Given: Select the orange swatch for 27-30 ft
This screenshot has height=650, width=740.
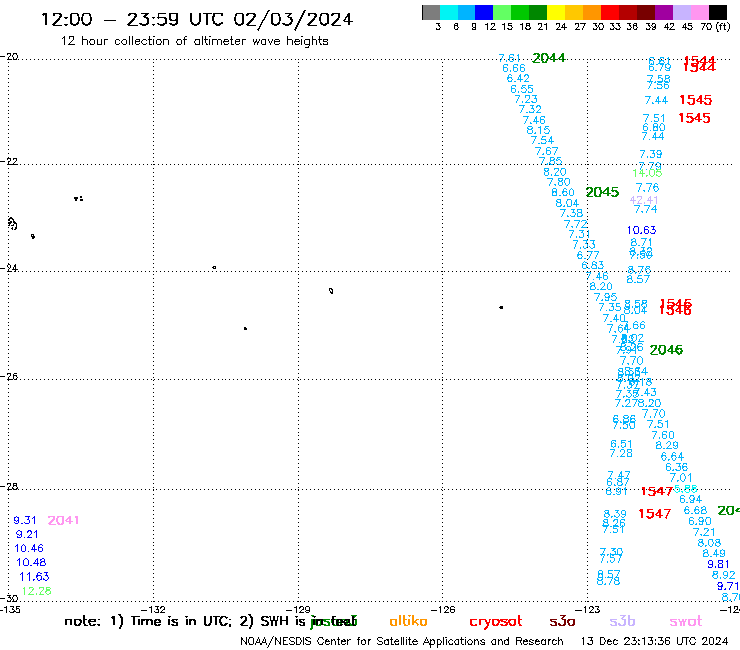Looking at the screenshot, I should 591,12.
